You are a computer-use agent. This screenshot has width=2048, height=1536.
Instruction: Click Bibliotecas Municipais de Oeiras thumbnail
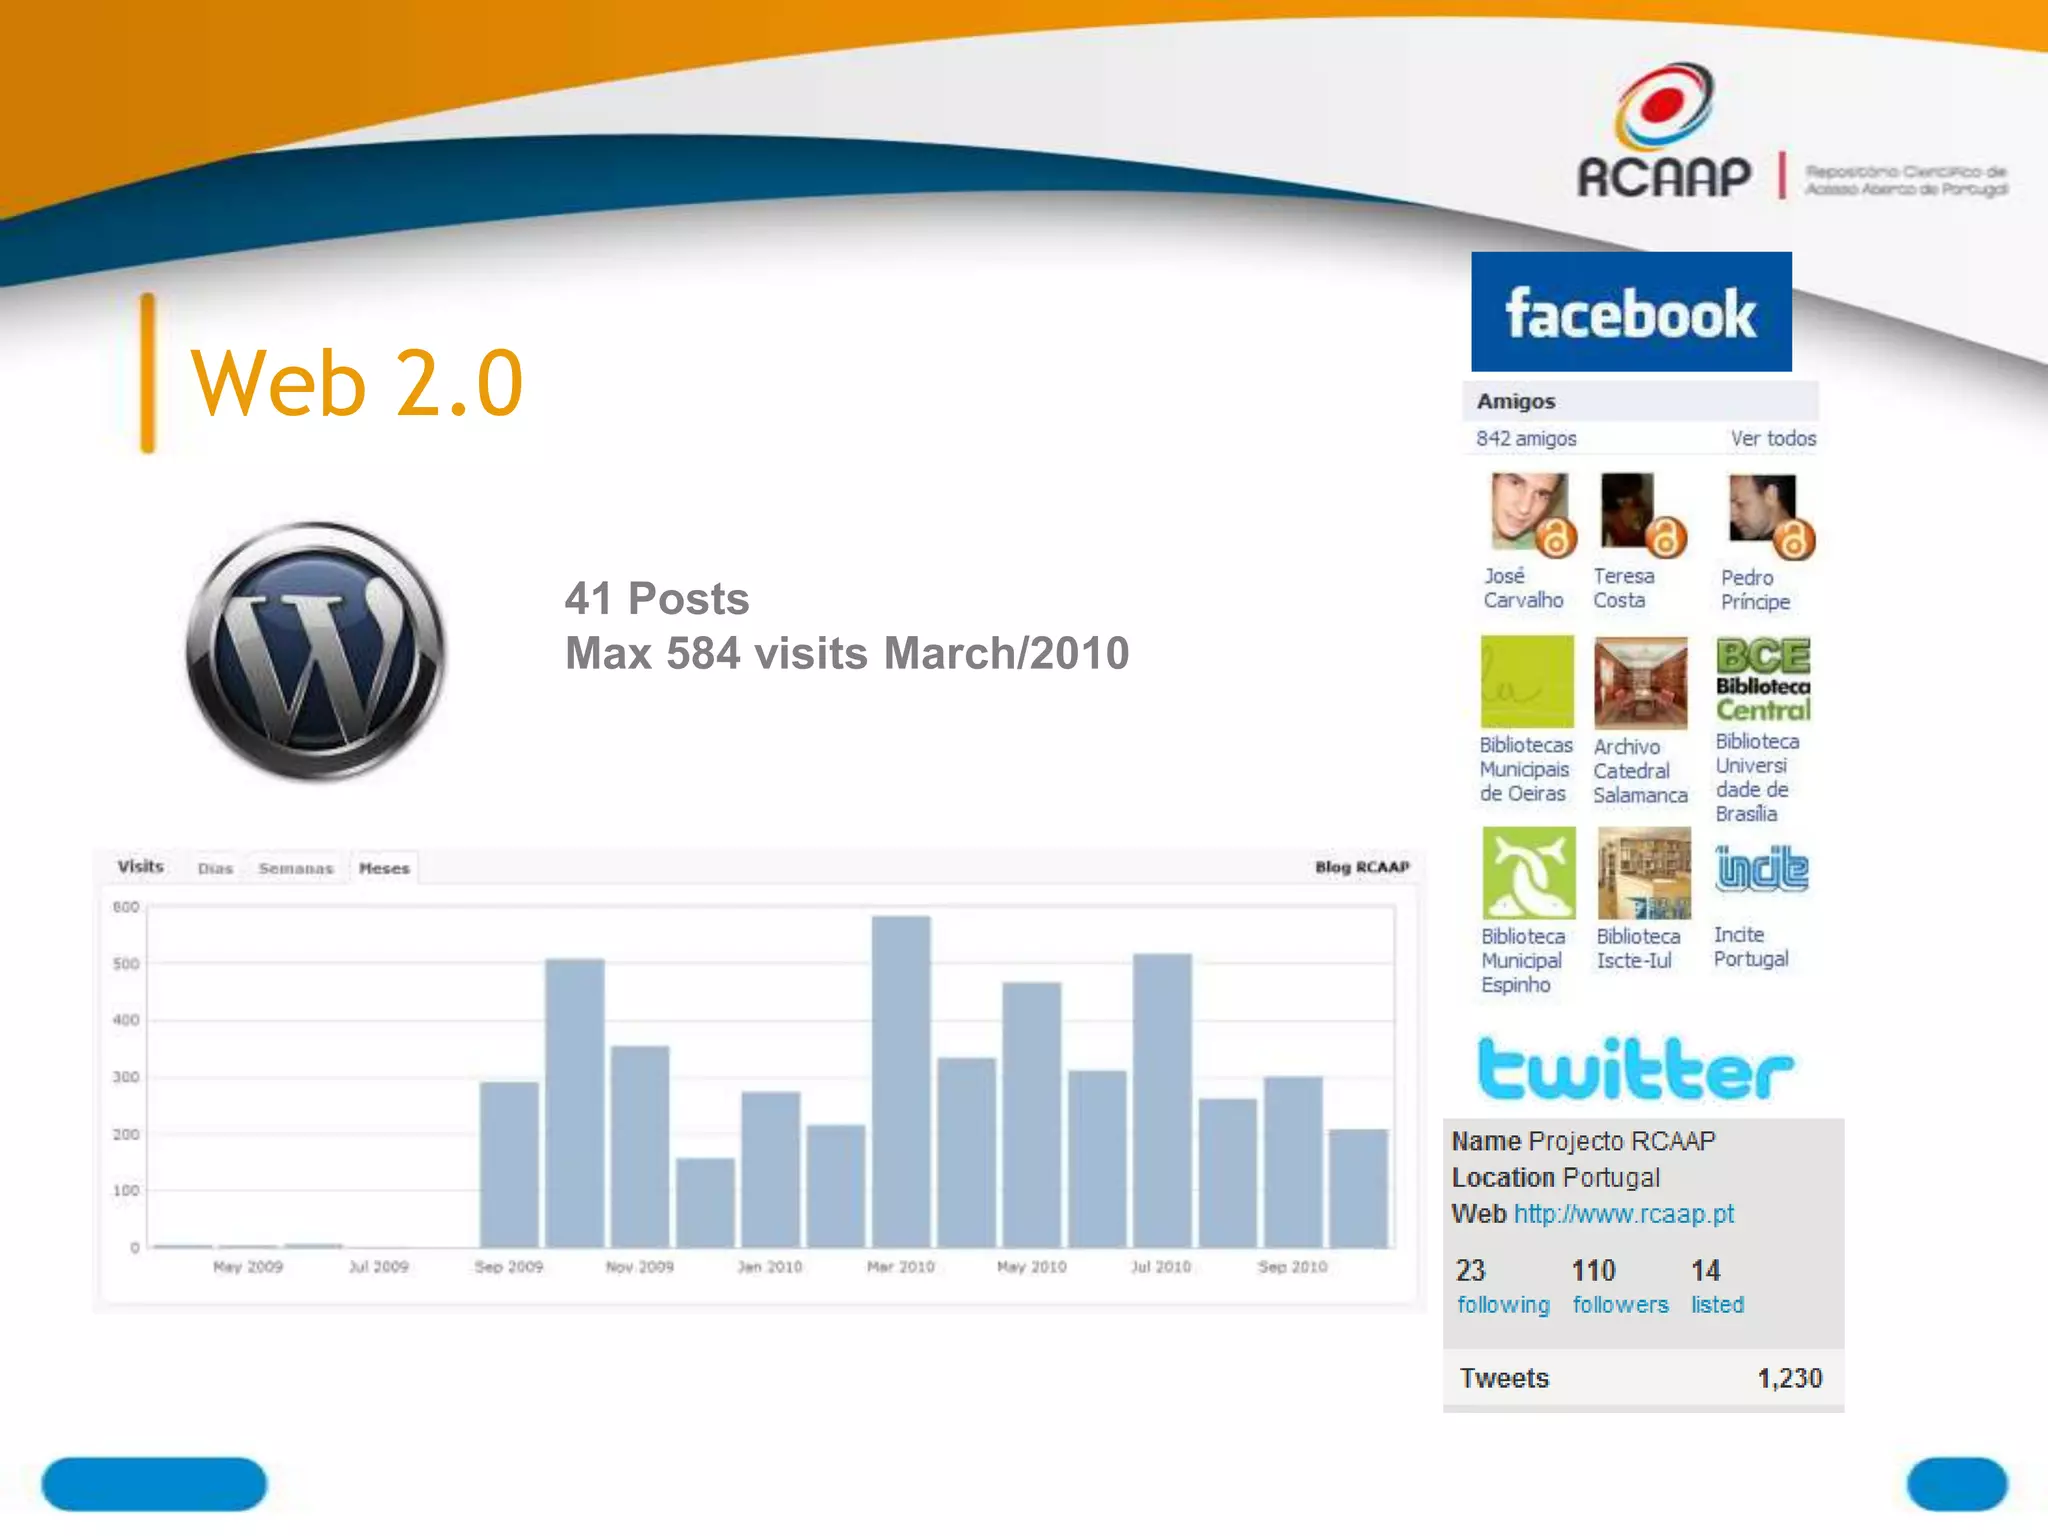1527,681
